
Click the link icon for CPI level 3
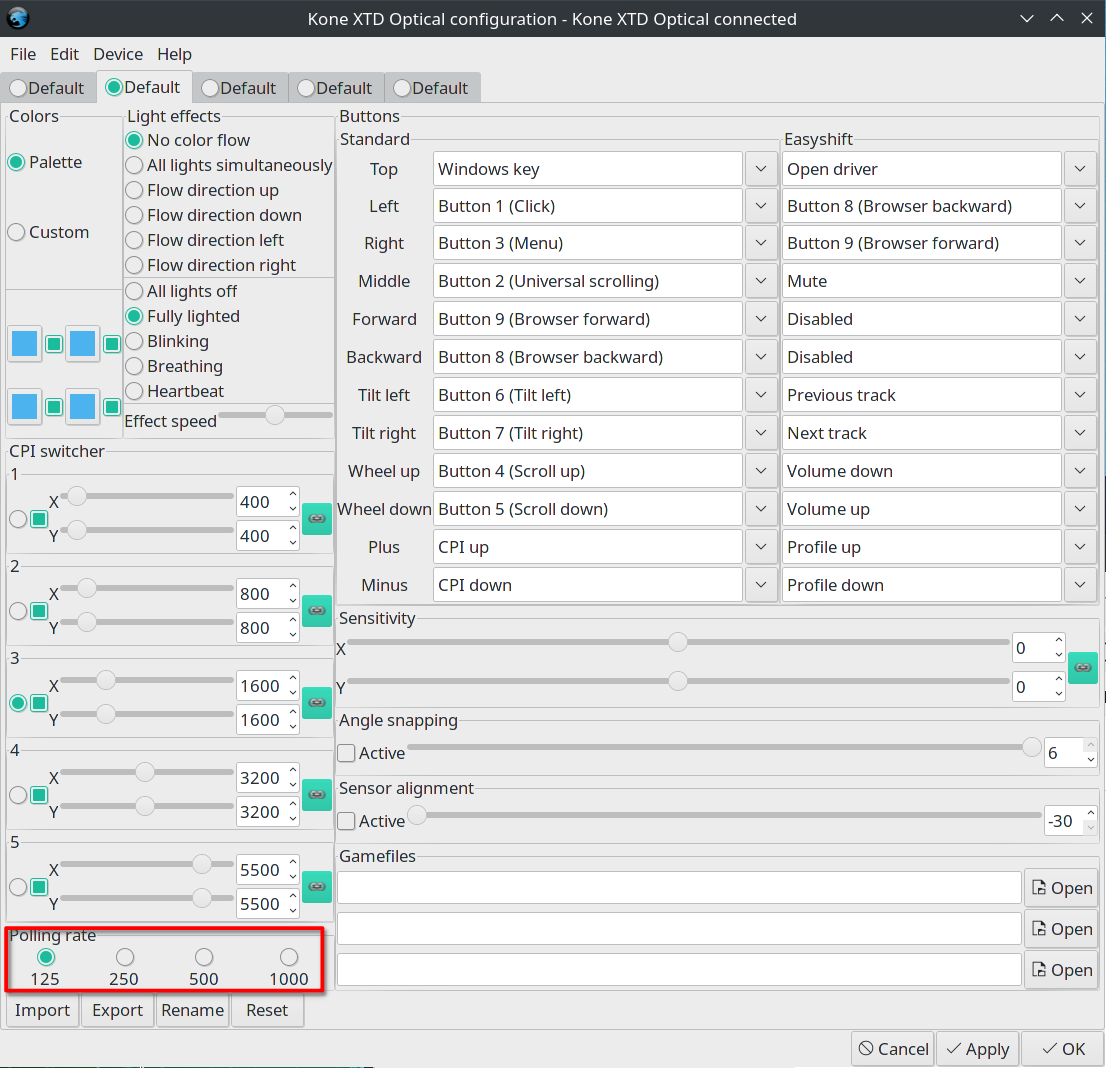tap(317, 703)
